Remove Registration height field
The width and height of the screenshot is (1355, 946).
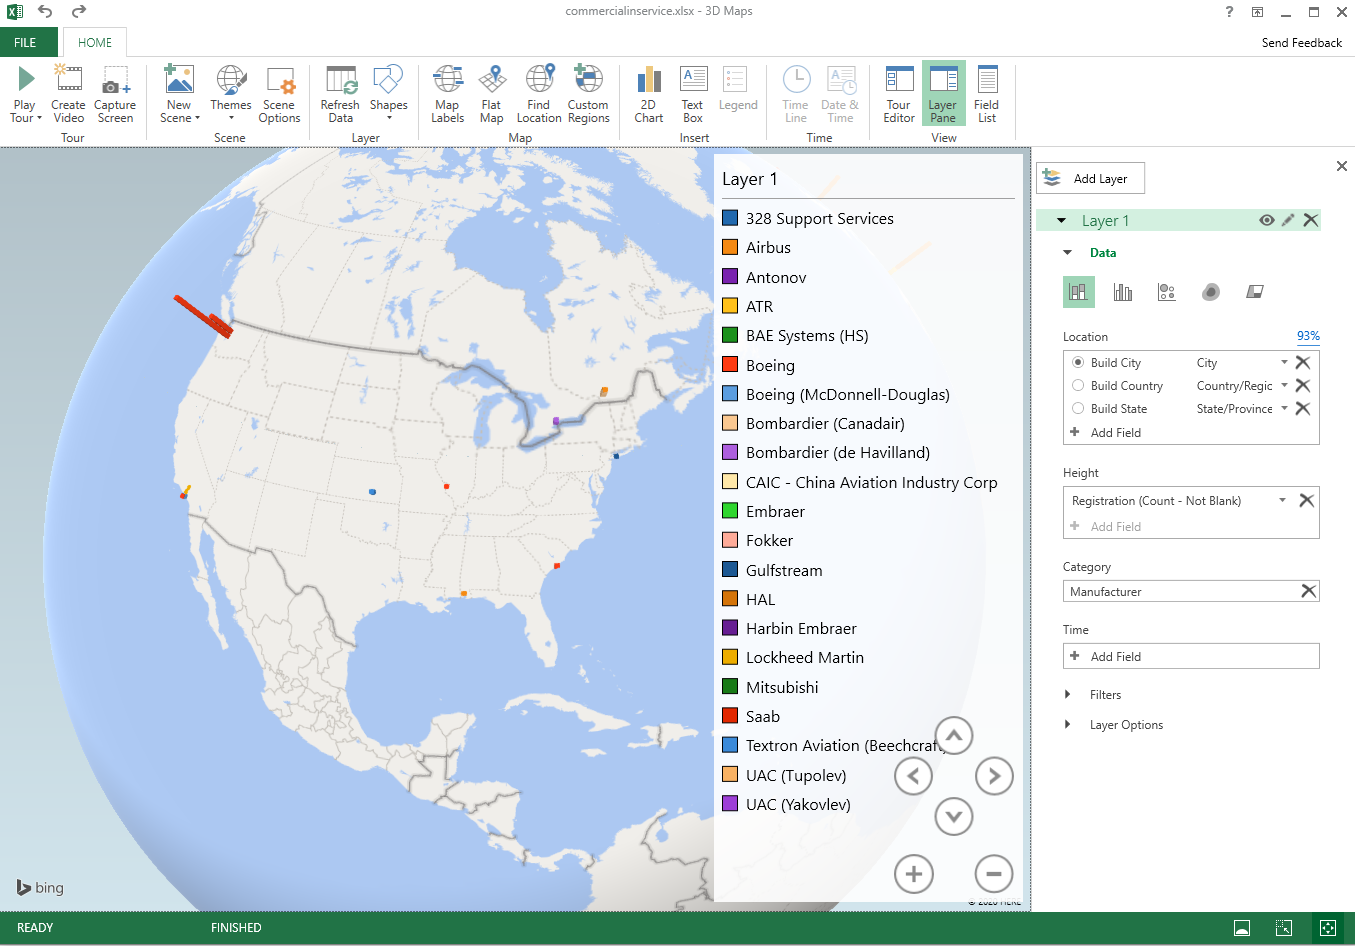1306,500
